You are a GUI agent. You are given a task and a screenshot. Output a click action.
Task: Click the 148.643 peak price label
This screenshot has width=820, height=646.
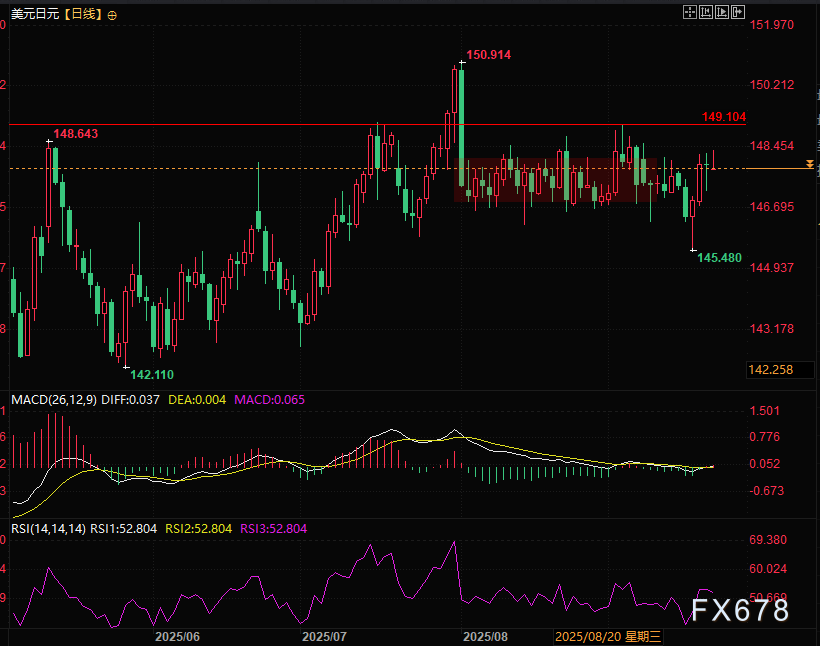click(x=75, y=133)
